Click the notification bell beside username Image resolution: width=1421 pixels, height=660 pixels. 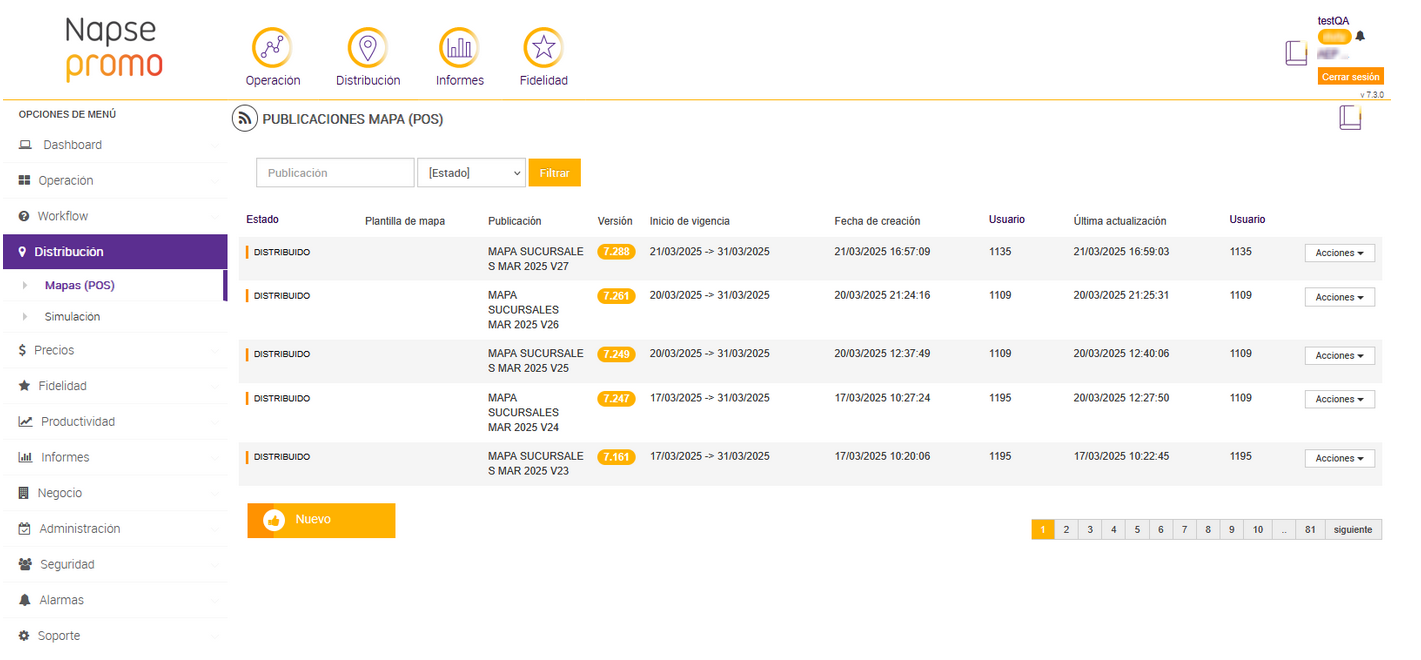pyautogui.click(x=1360, y=36)
